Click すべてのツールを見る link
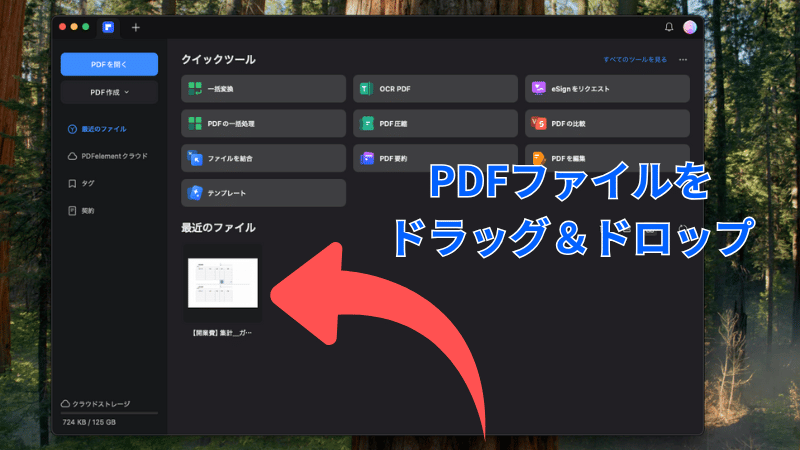800x450 pixels. (635, 60)
